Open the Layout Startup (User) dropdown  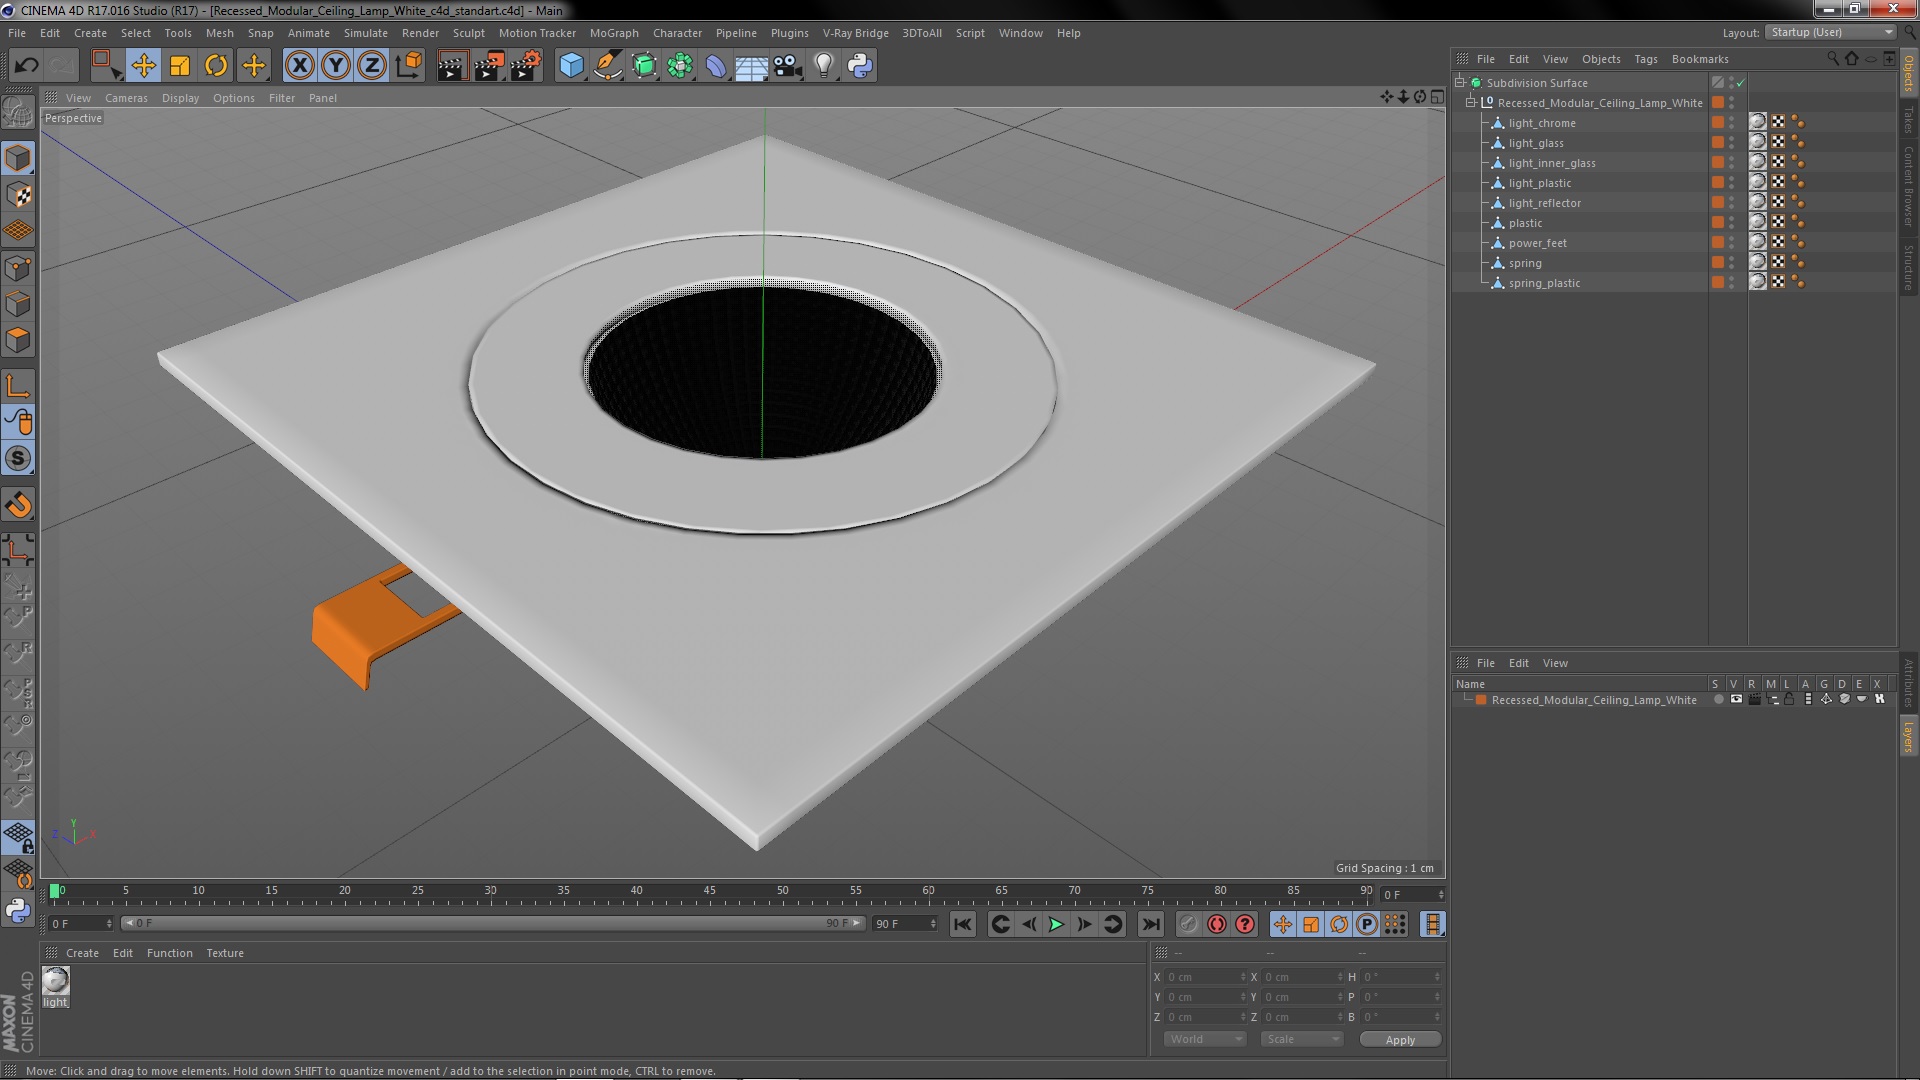[x=1830, y=32]
